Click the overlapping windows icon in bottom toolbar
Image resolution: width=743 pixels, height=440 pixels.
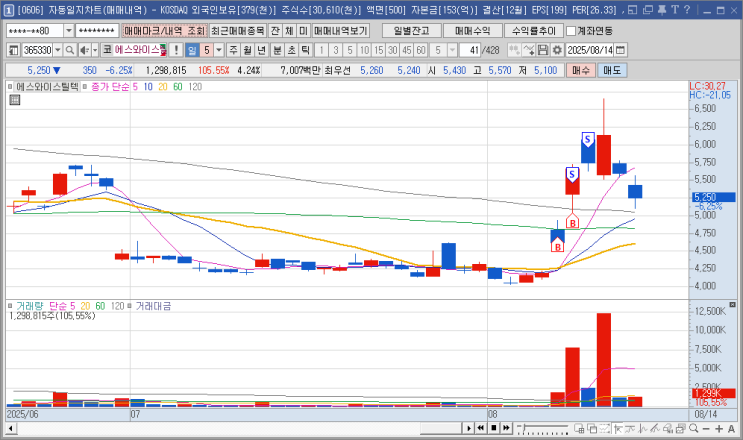click(592, 429)
